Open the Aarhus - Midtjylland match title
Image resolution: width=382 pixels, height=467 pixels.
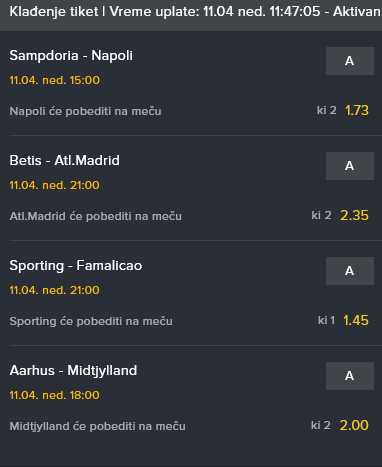73,371
